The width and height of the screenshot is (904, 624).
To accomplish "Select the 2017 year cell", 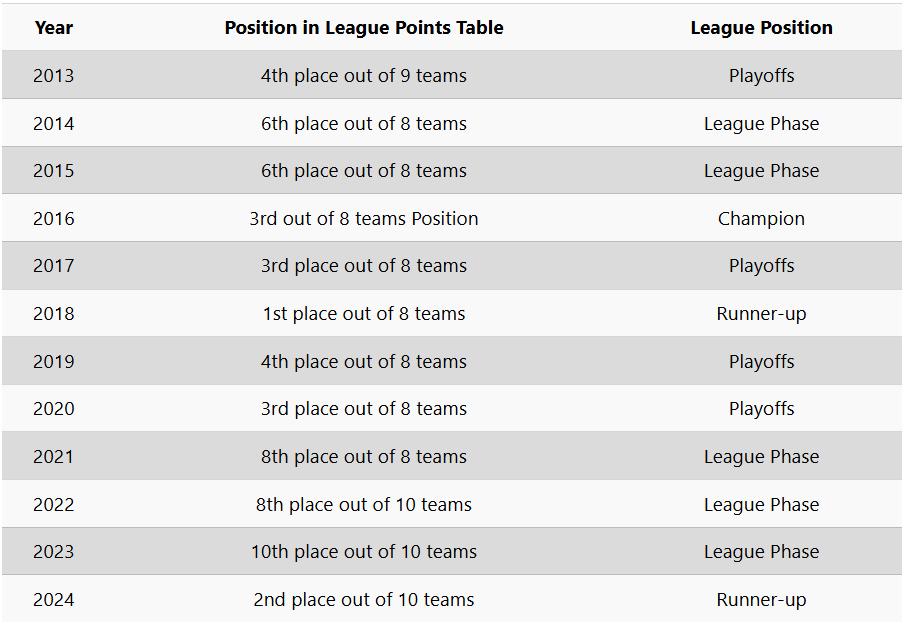I will point(54,266).
